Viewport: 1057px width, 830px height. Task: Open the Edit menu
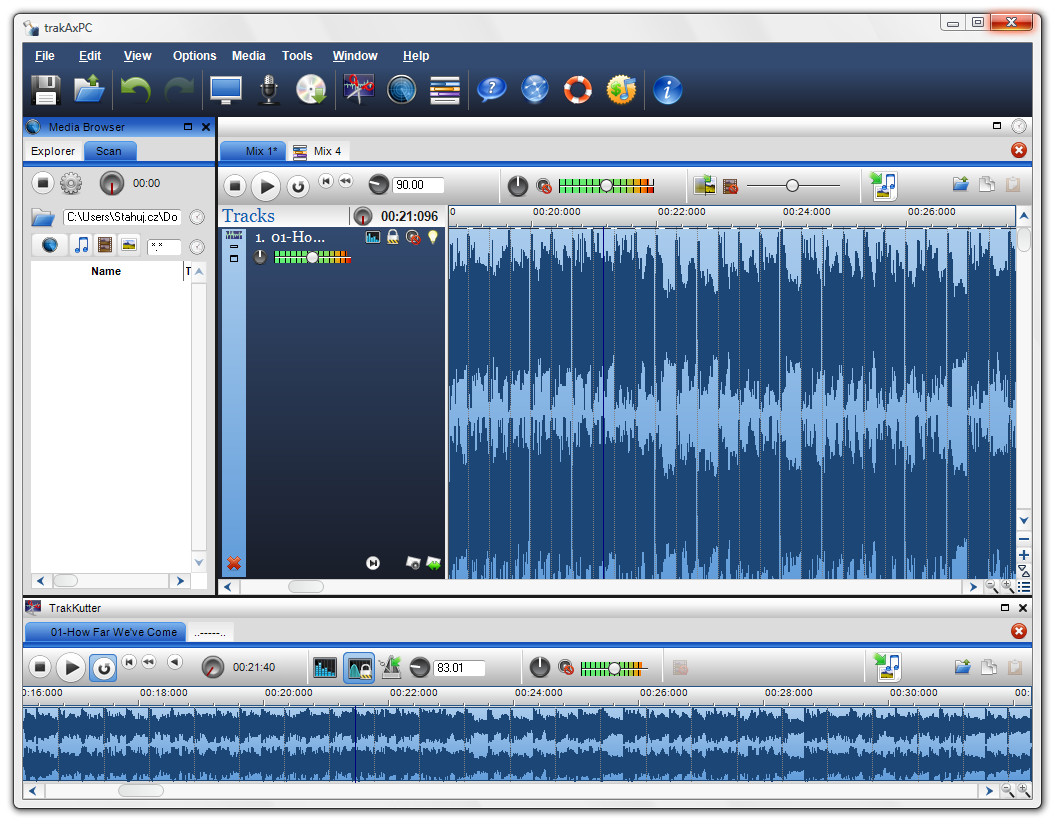(90, 56)
